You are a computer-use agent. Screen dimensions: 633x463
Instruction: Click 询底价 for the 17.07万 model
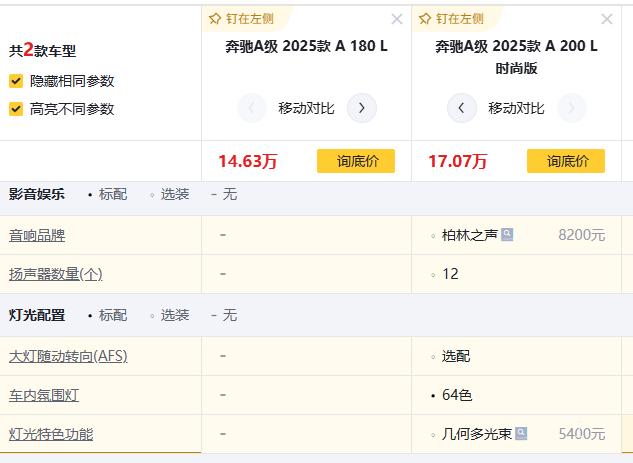coord(565,161)
